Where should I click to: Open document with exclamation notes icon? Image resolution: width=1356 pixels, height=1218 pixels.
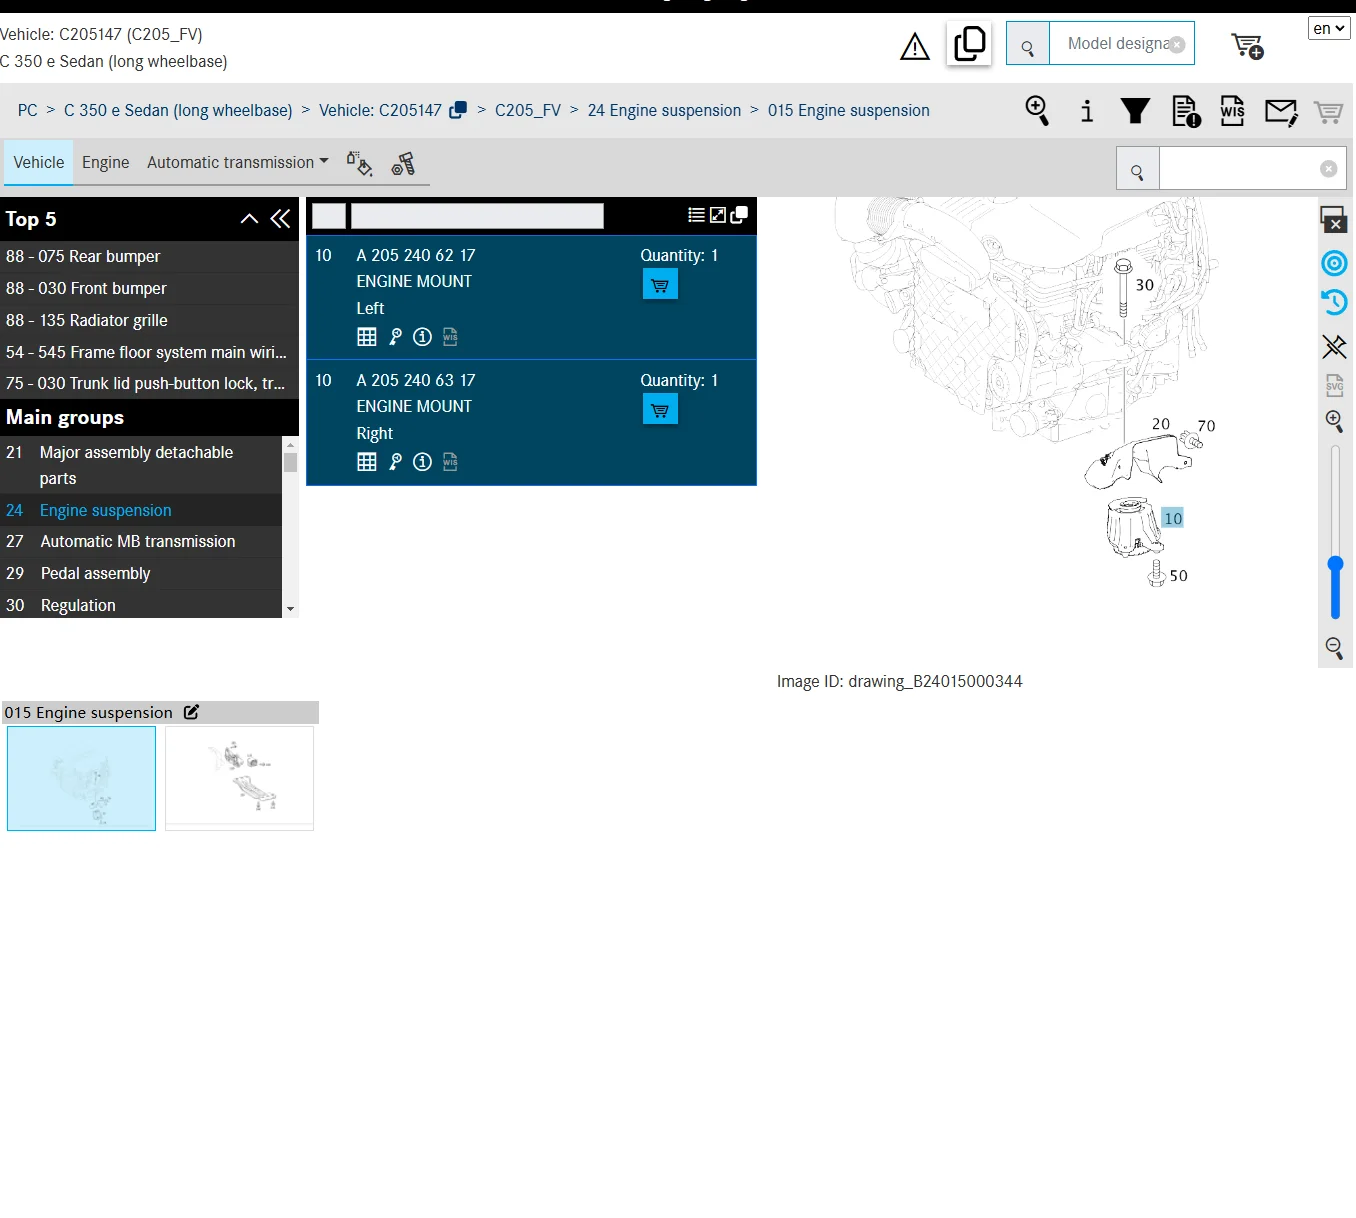pos(1186,111)
